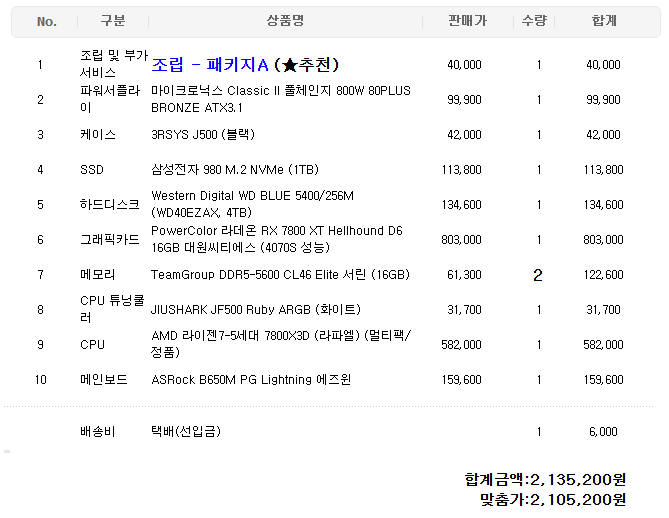This screenshot has width=669, height=518.
Task: Select the 42,000 total for the case
Action: point(603,134)
